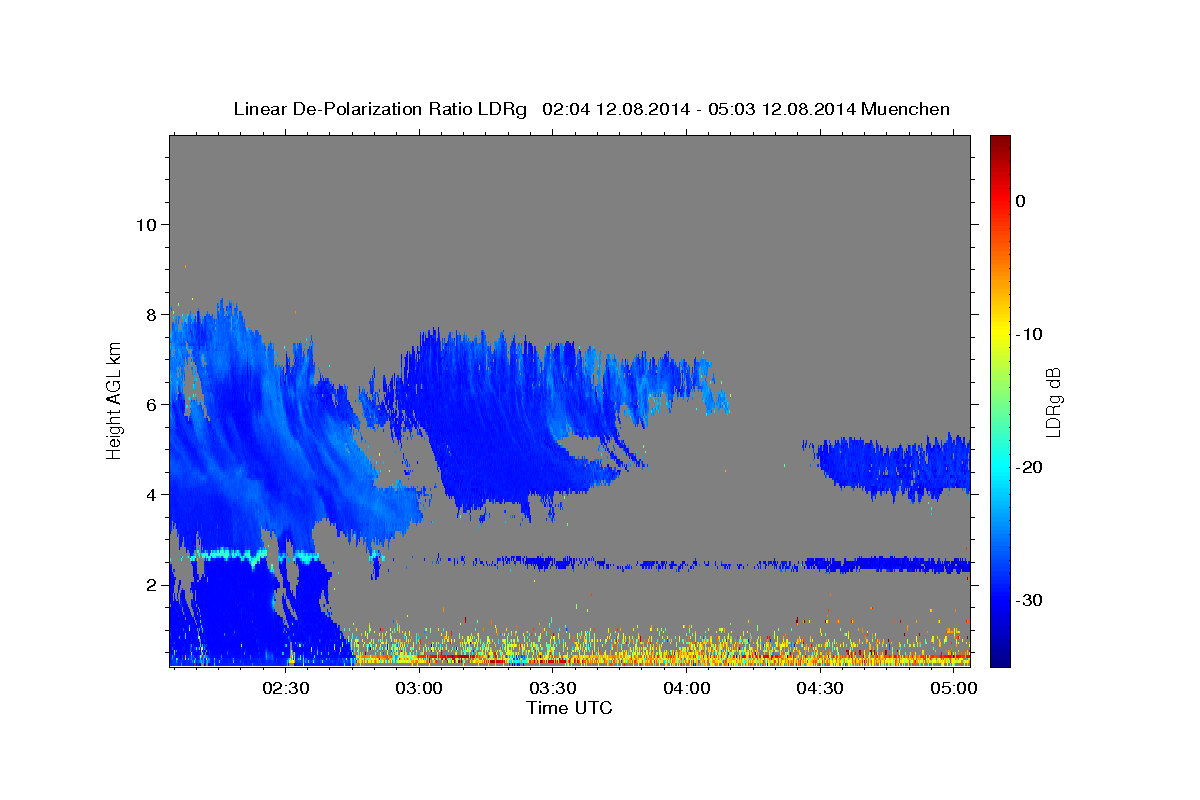Click the height tick label 8
This screenshot has width=1200, height=800.
click(x=150, y=314)
